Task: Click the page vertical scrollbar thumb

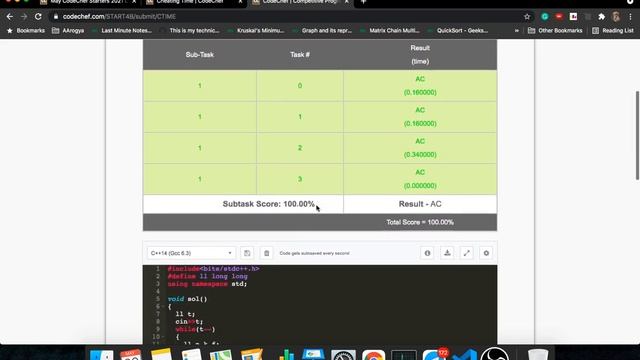Action: [637, 135]
